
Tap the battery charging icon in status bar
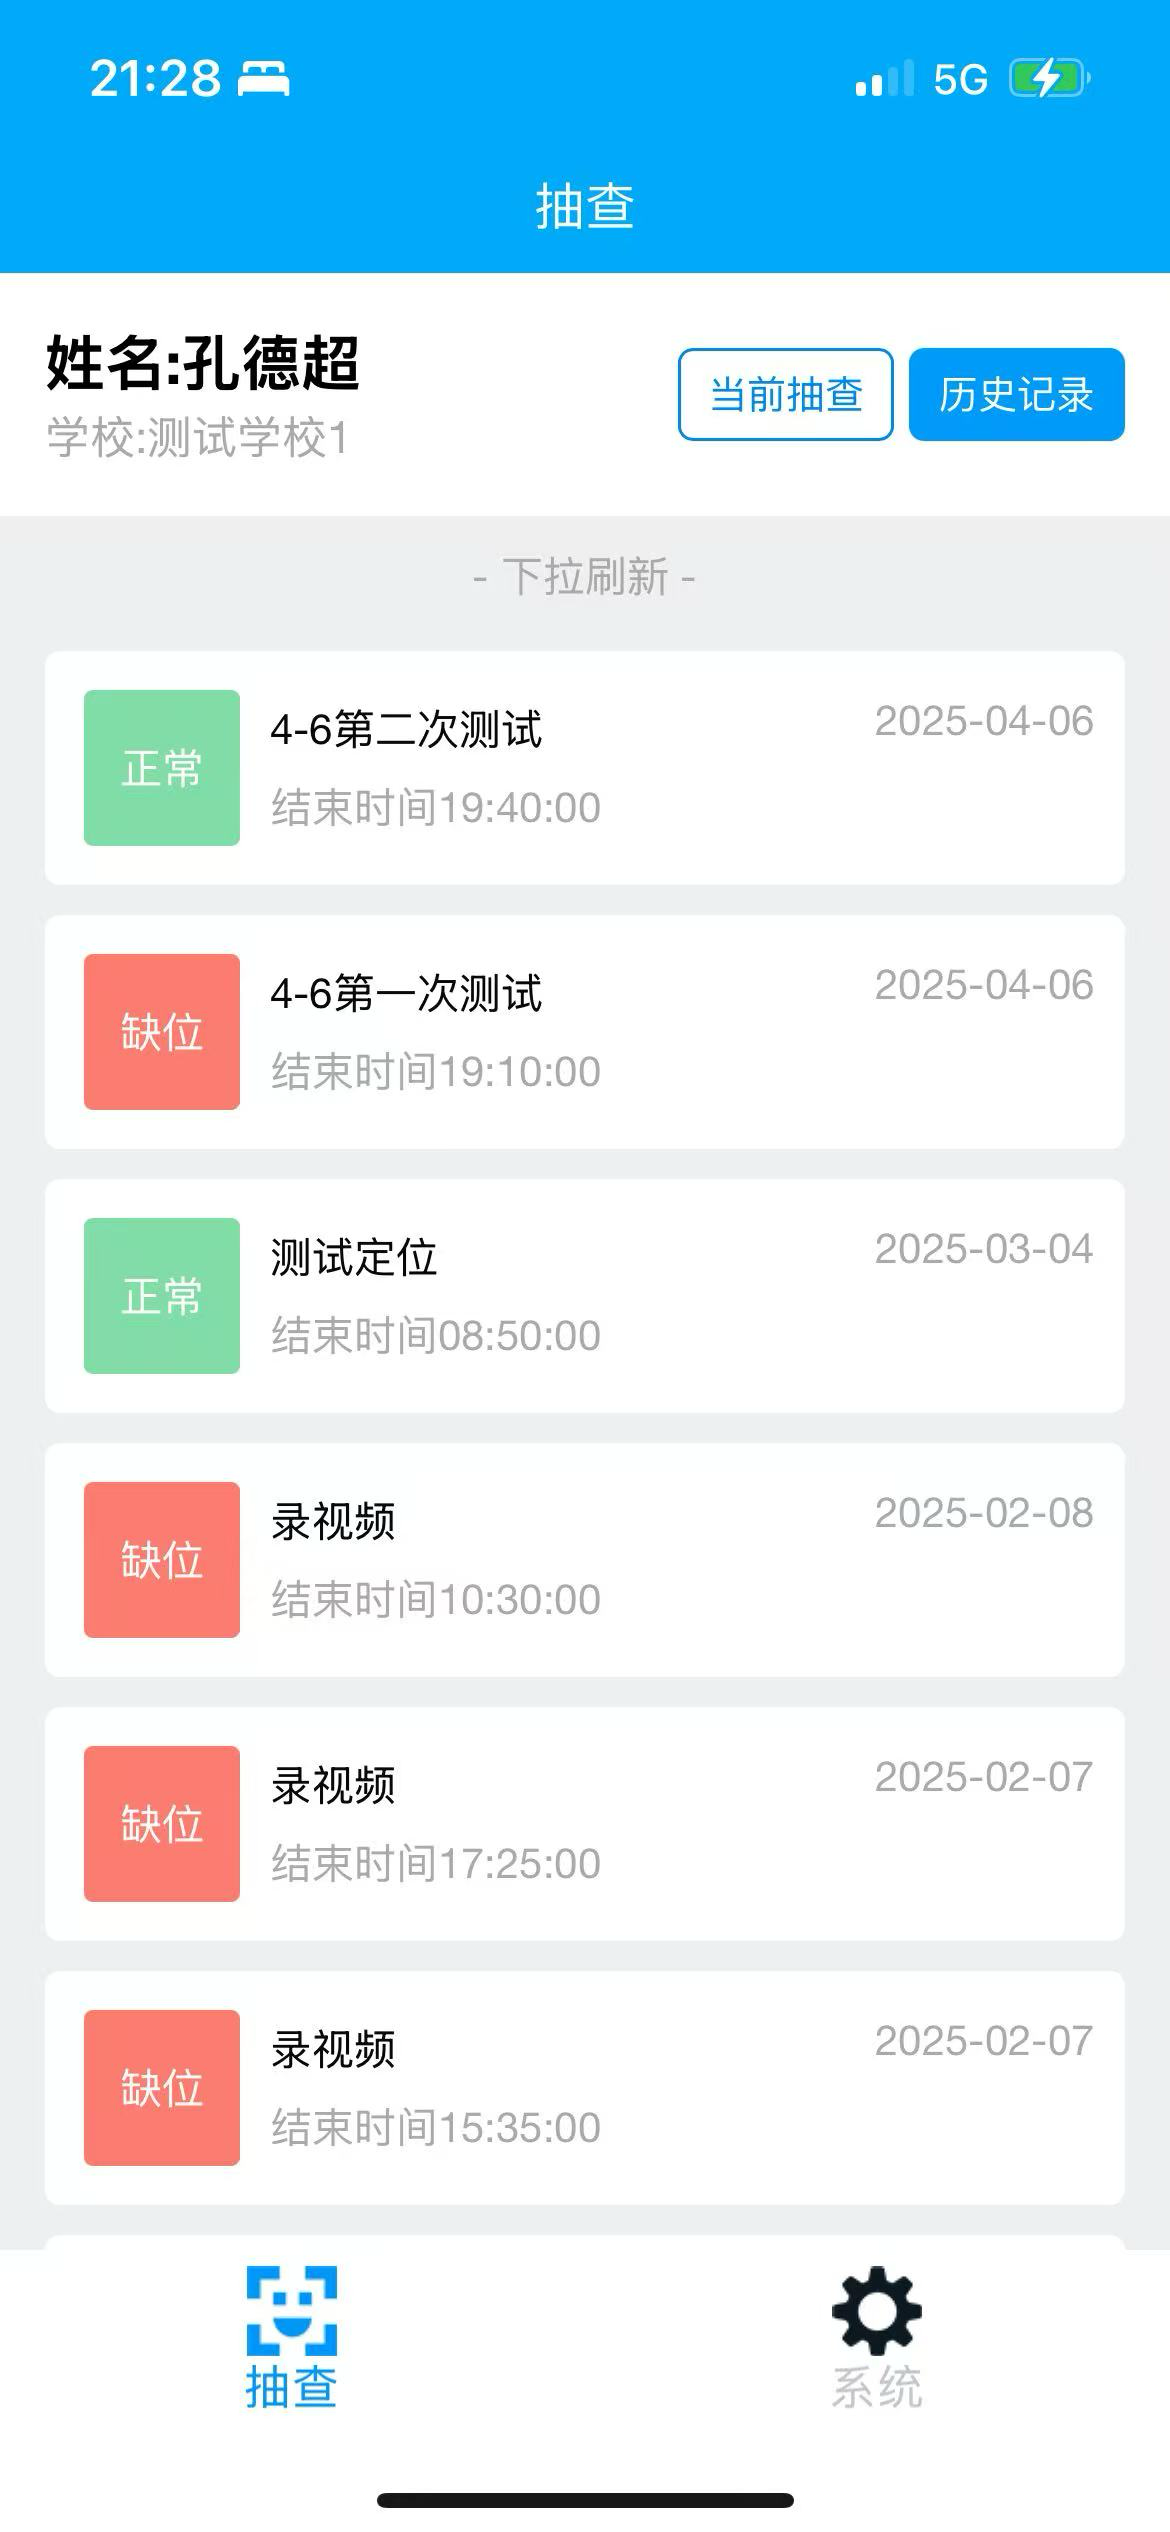coord(1049,78)
